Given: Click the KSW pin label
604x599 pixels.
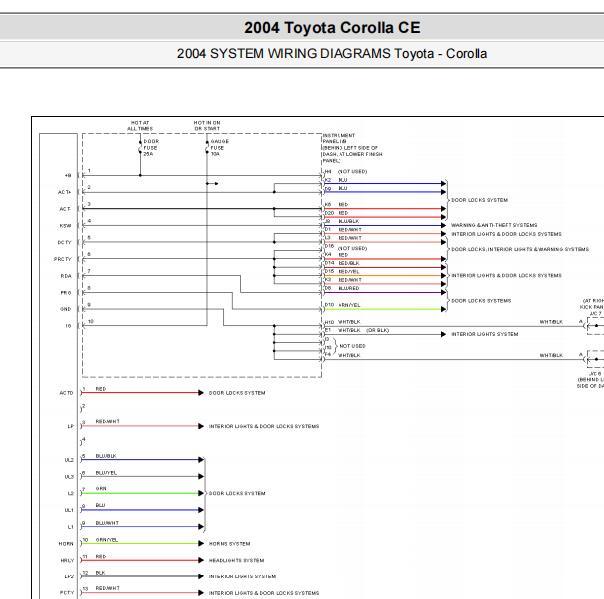Looking at the screenshot, I should pyautogui.click(x=65, y=226).
